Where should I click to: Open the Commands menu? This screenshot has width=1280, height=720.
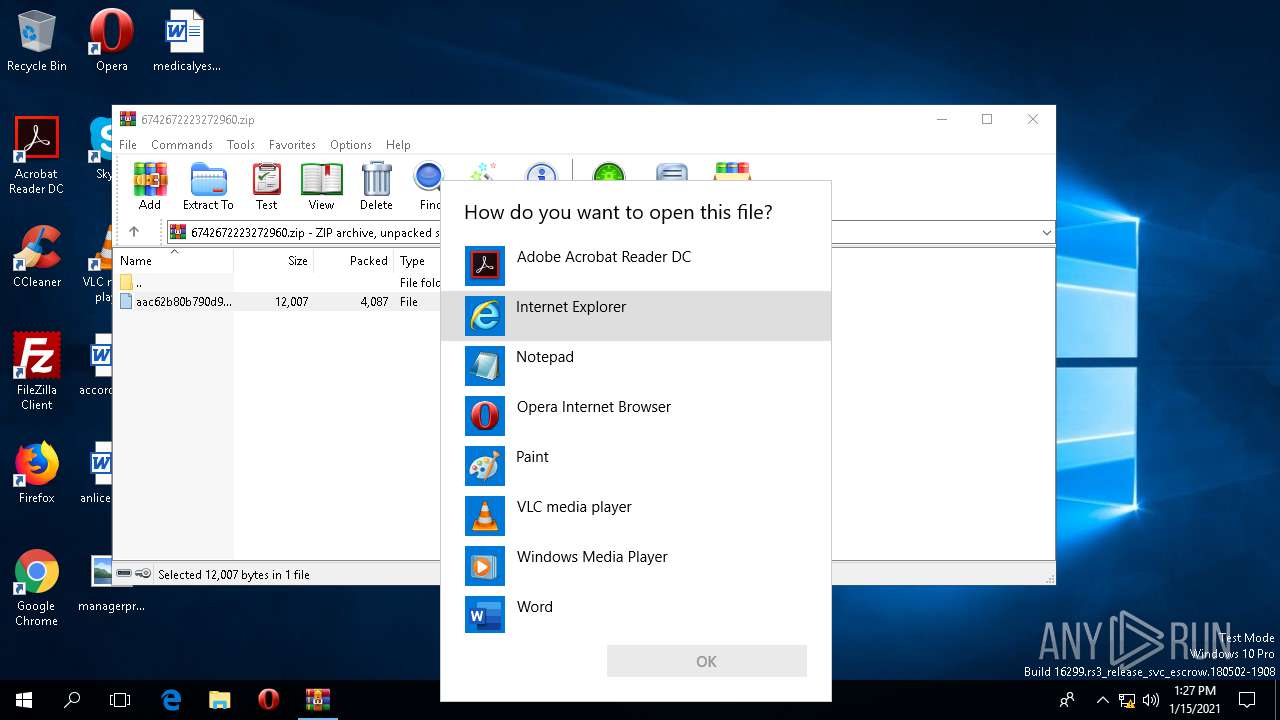(182, 145)
